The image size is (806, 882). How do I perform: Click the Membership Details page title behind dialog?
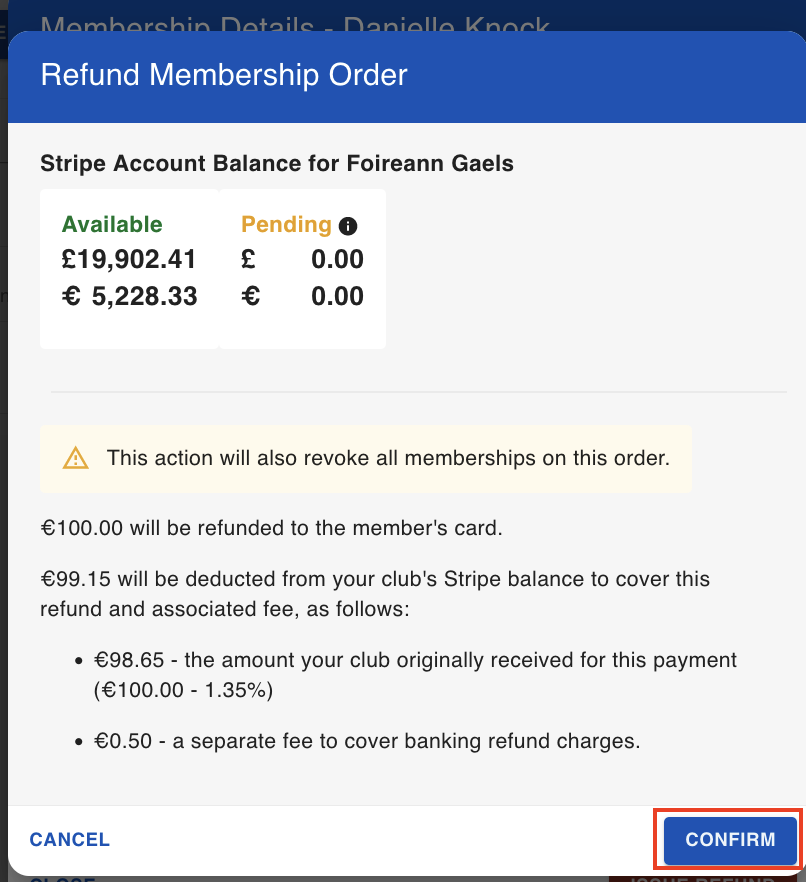pos(295,25)
